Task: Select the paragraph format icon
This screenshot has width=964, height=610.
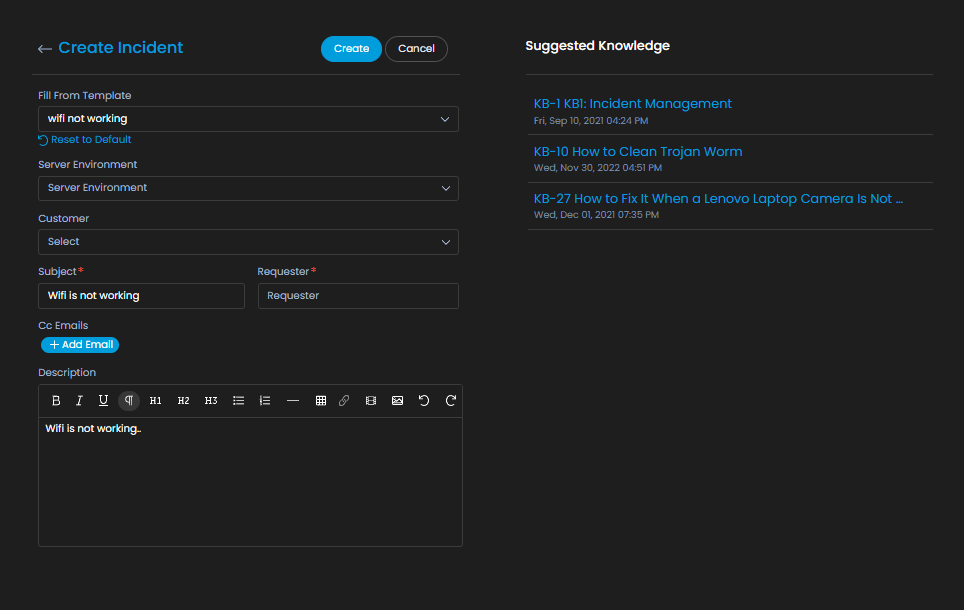Action: [129, 400]
